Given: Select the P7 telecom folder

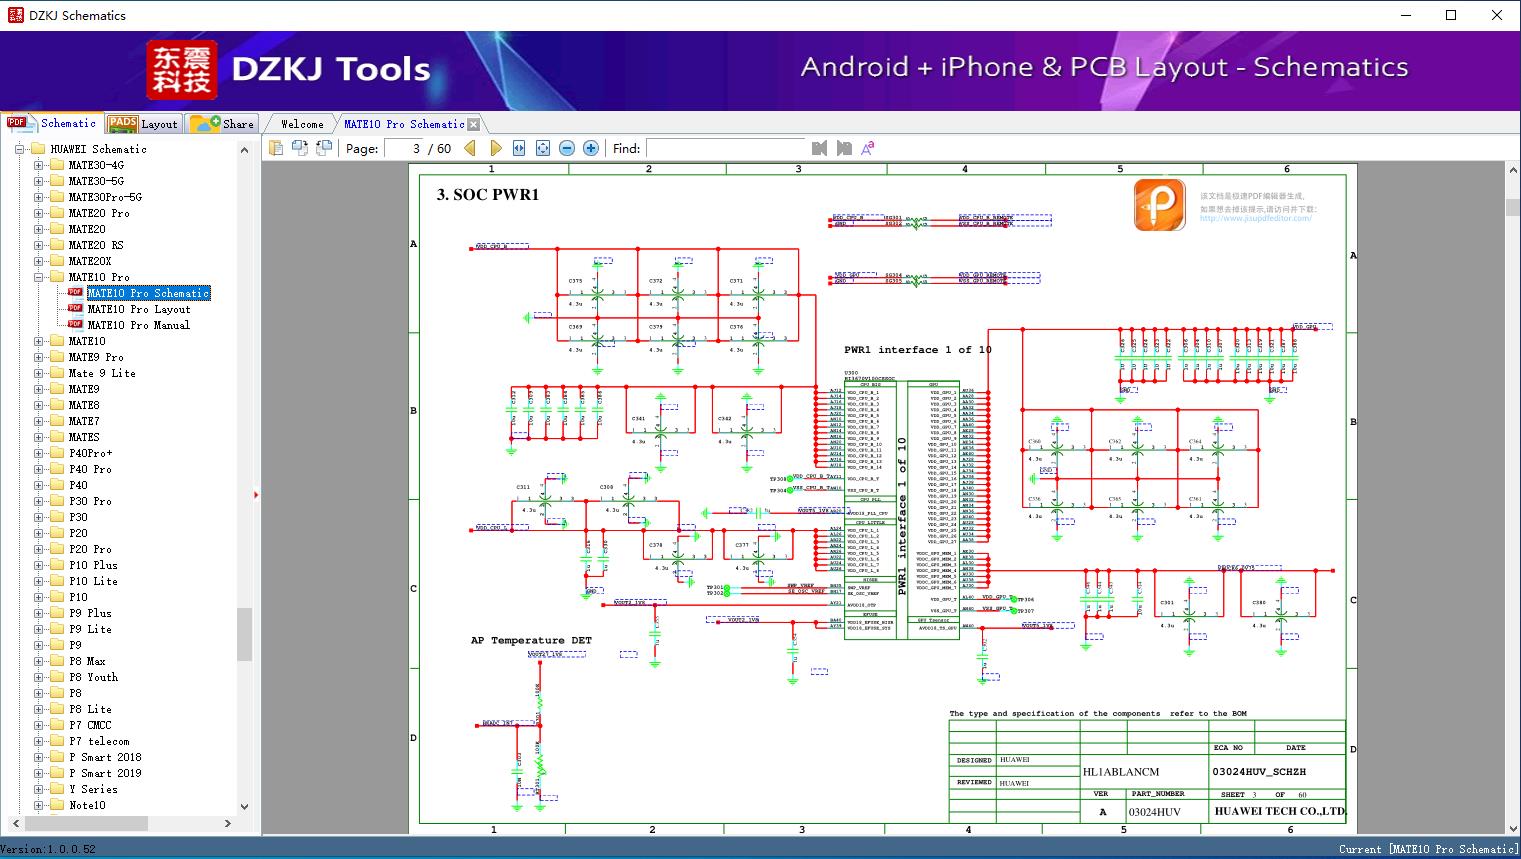Looking at the screenshot, I should 99,741.
